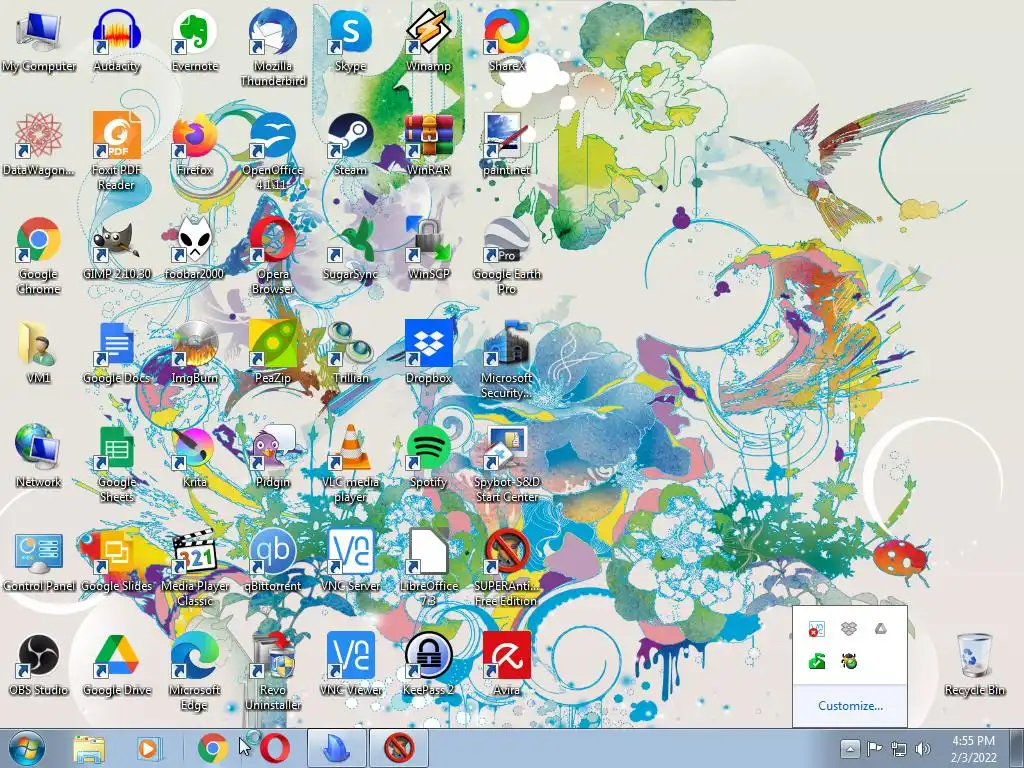
Task: Click the taskbar clock showing 4:55 PM
Action: tap(974, 749)
